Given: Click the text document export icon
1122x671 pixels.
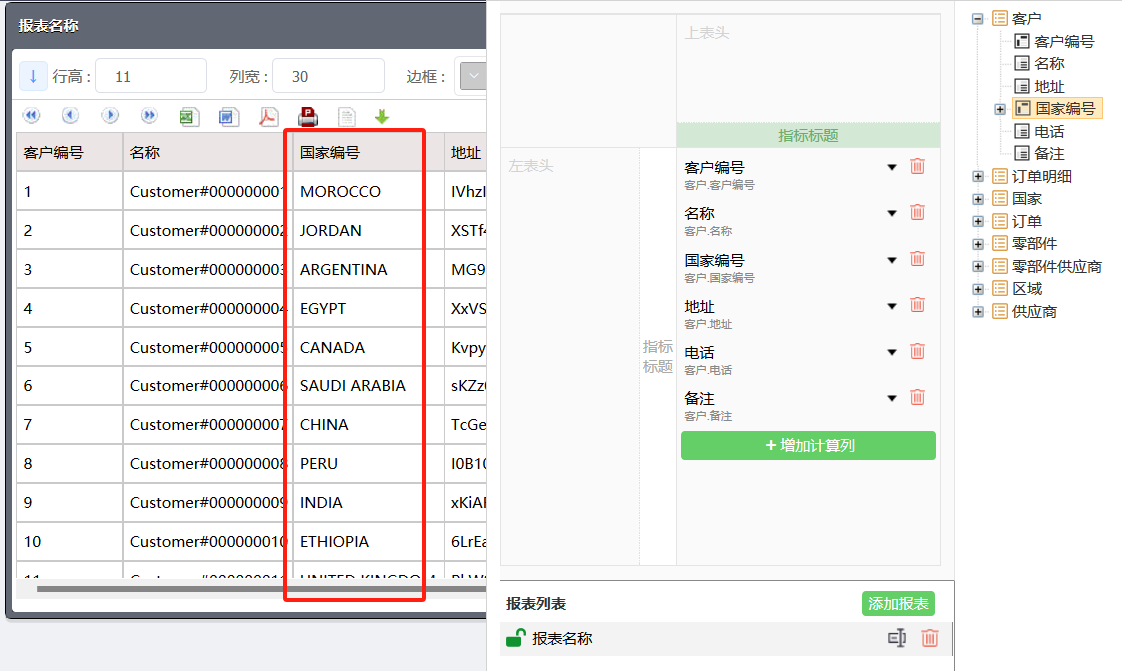Looking at the screenshot, I should (x=347, y=117).
